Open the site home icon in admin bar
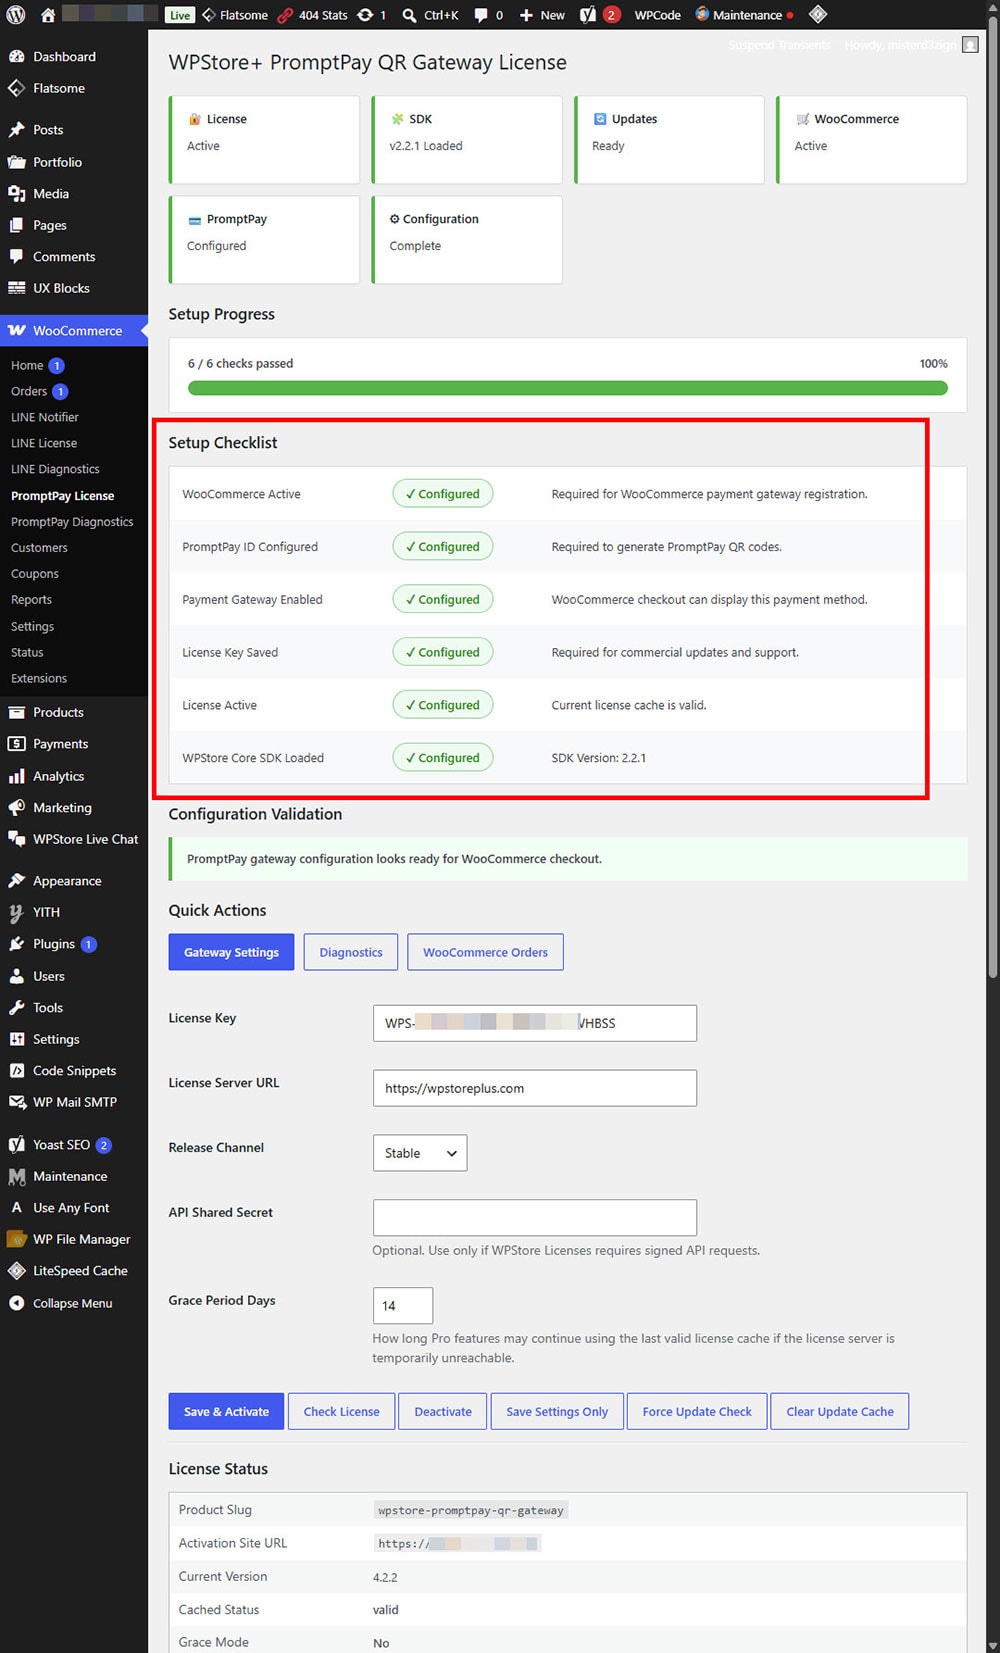The height and width of the screenshot is (1653, 1000). click(47, 15)
